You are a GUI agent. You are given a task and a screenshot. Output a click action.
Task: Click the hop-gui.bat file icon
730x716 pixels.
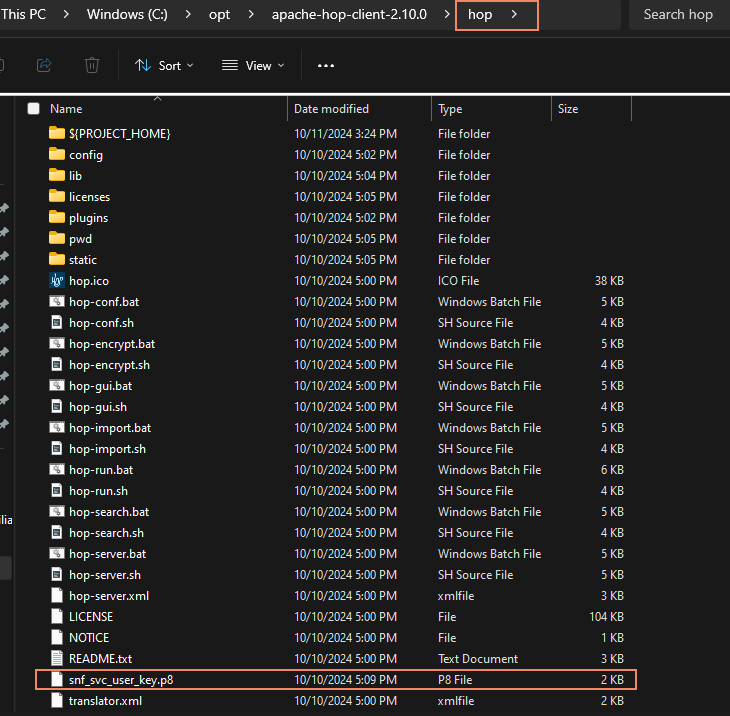click(57, 386)
